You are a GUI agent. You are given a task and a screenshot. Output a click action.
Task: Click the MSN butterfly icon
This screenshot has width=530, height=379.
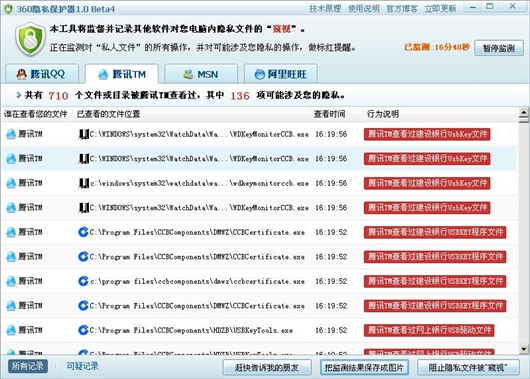tap(188, 74)
